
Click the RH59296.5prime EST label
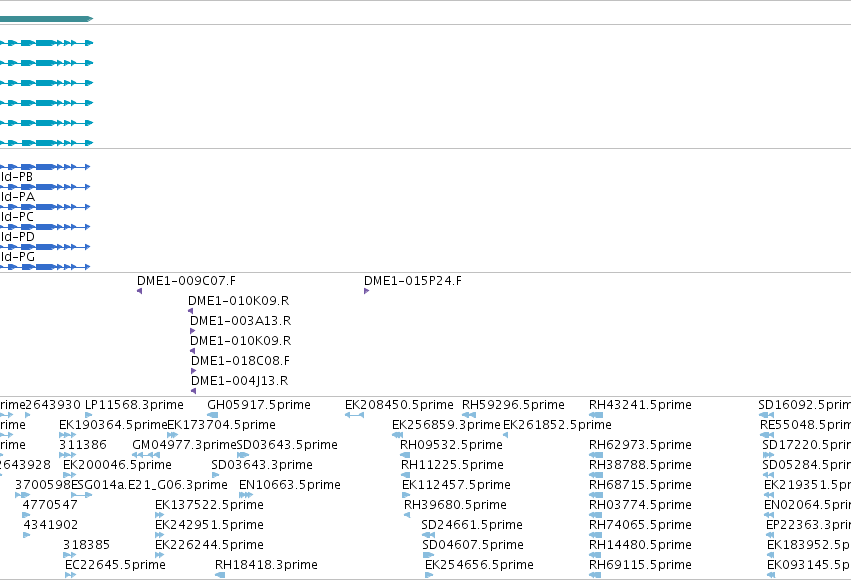[513, 405]
